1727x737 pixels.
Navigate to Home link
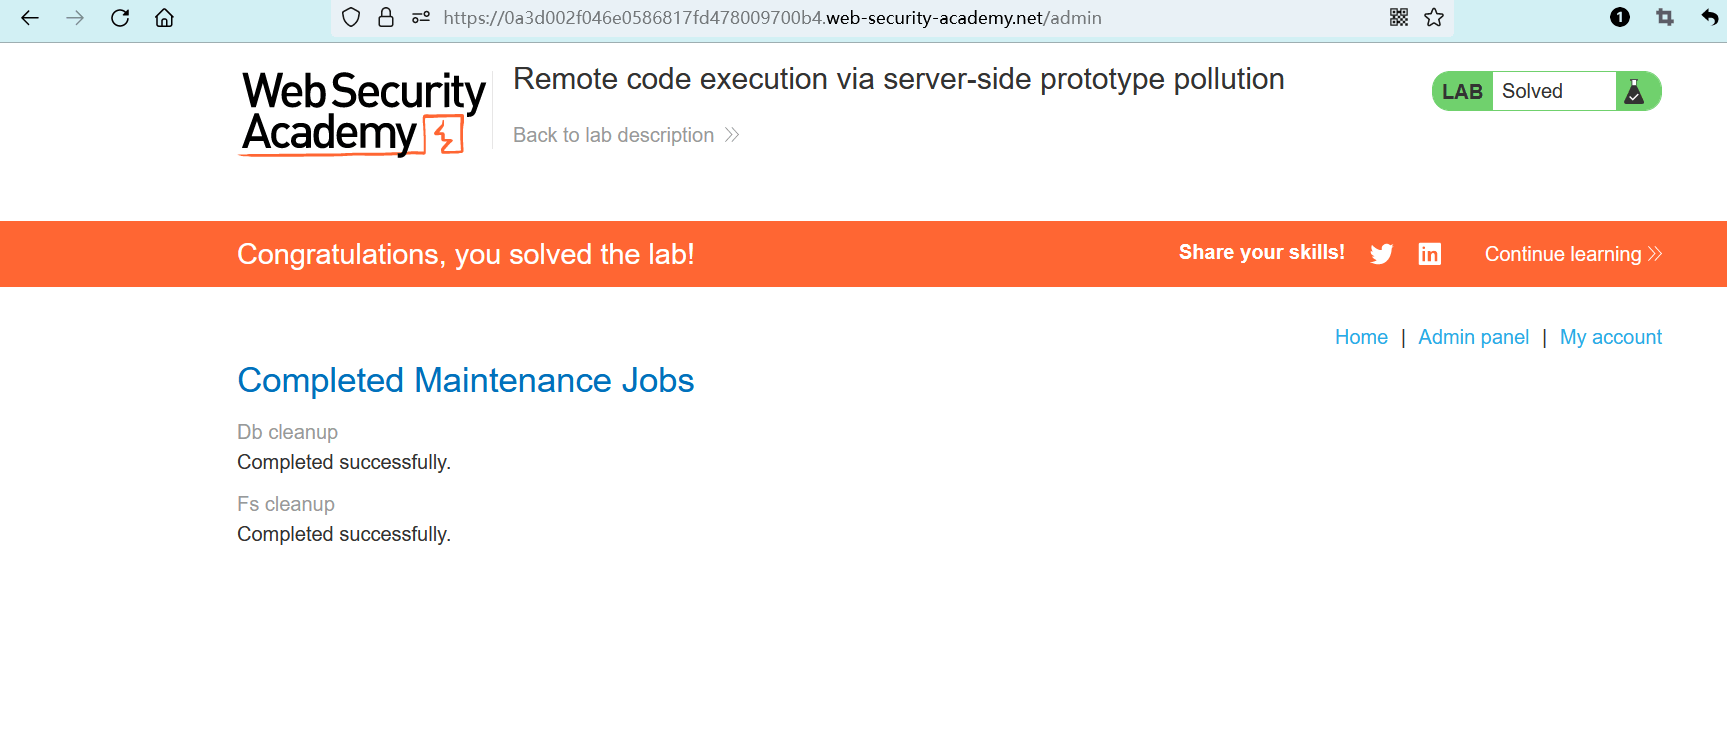point(1361,337)
